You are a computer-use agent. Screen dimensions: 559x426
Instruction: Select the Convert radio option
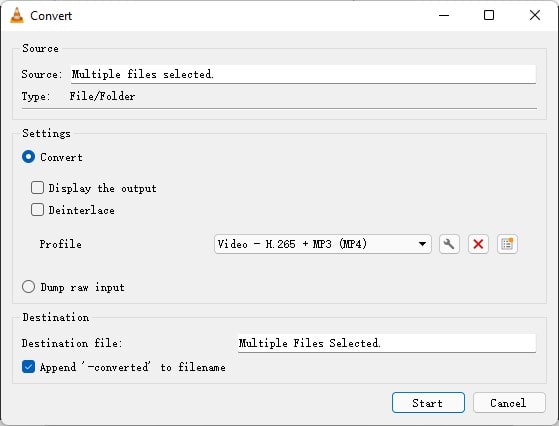point(29,157)
